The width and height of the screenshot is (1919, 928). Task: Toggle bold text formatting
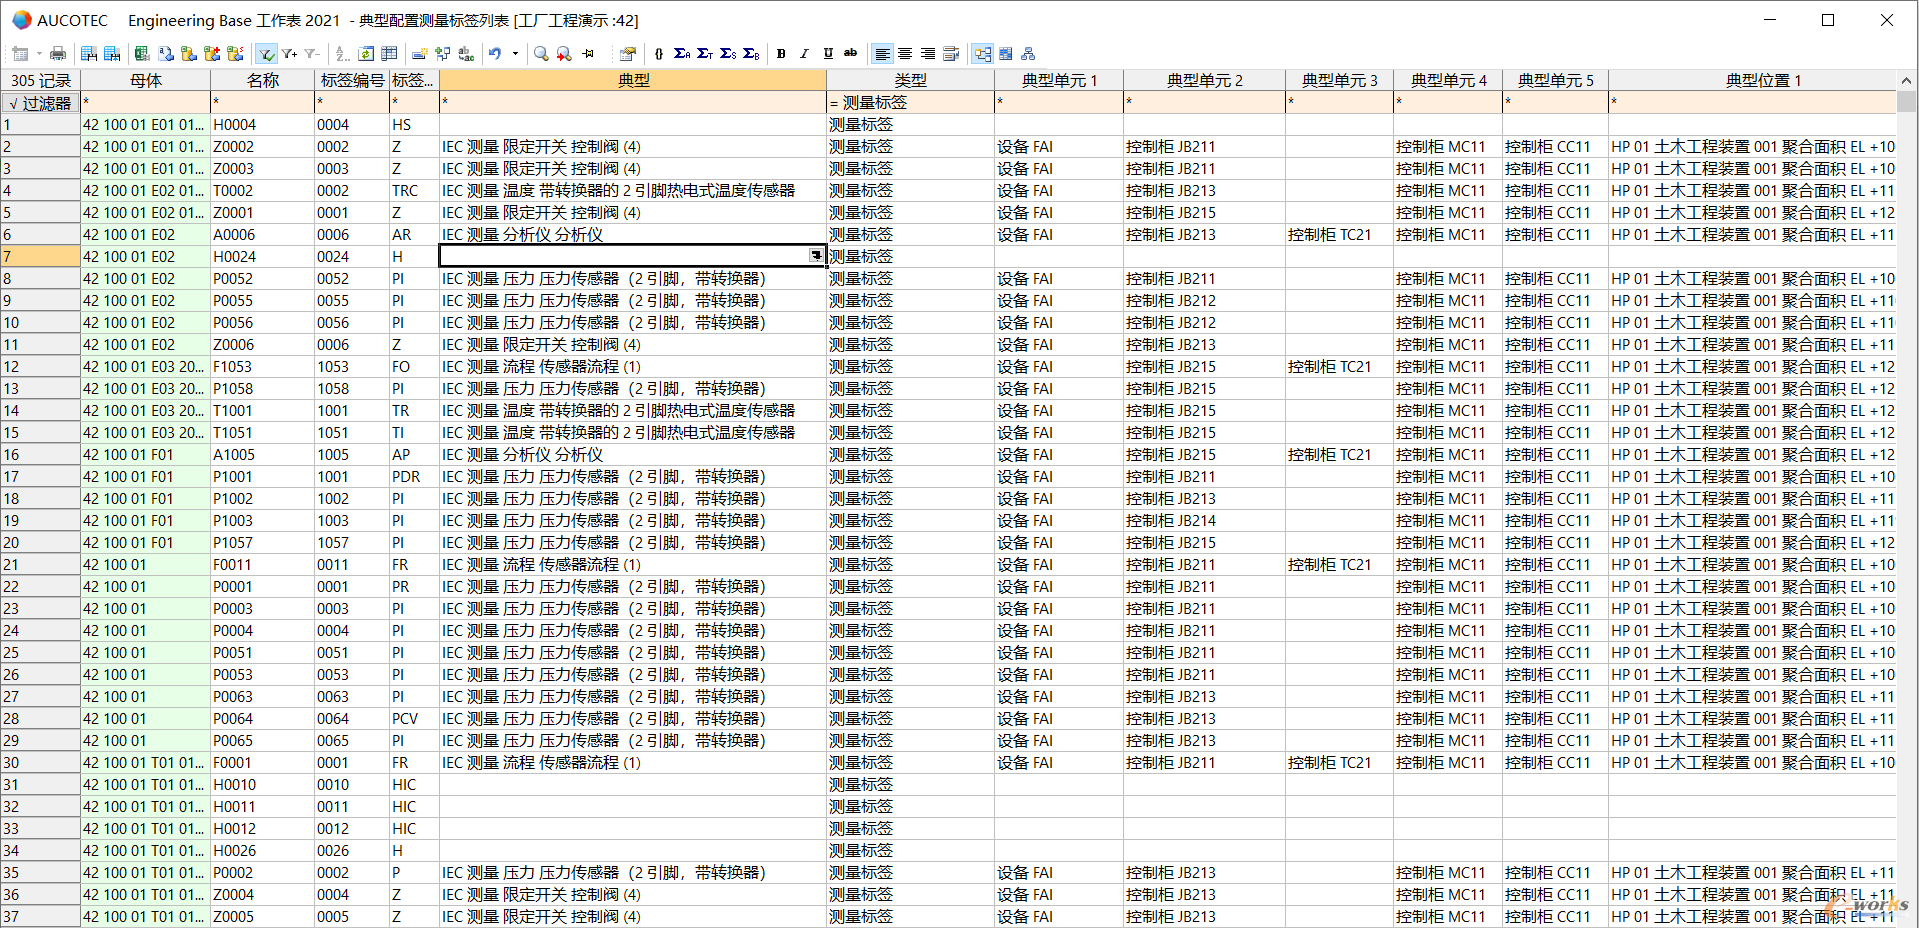tap(781, 54)
